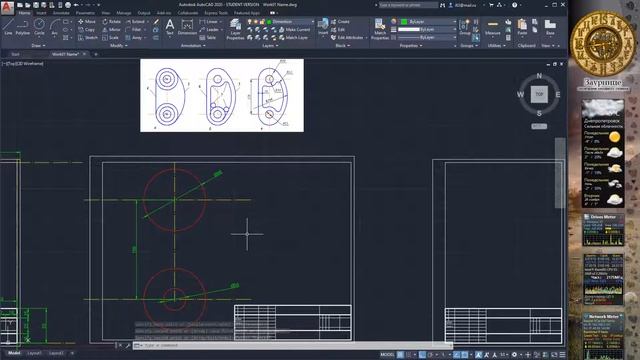Click the Fillet button
640x360 pixels.
[134, 29]
